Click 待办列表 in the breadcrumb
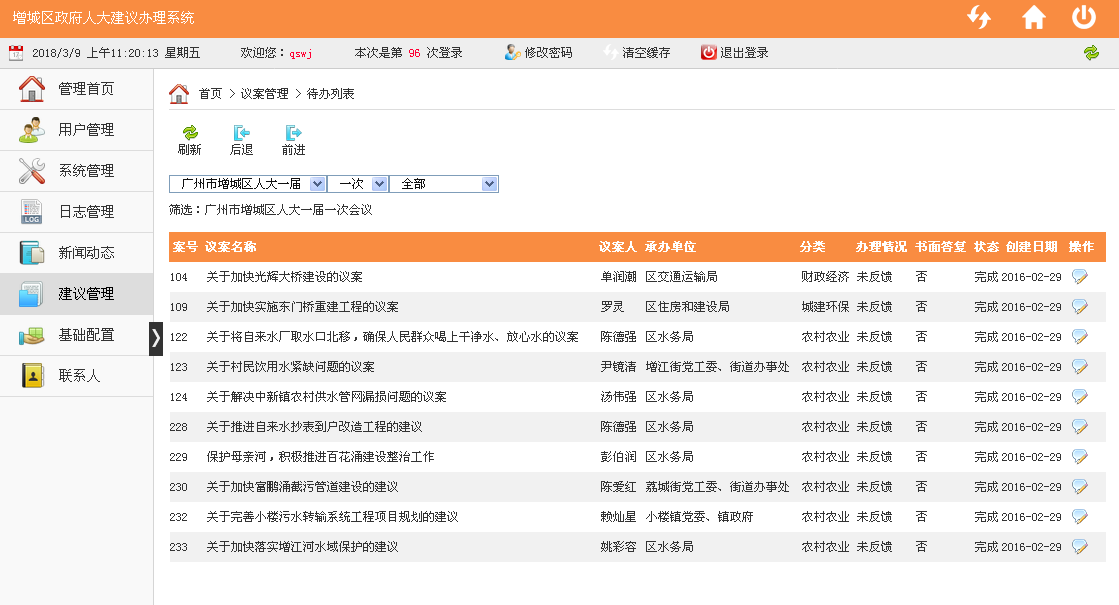Viewport: 1119px width, 605px height. (x=330, y=94)
